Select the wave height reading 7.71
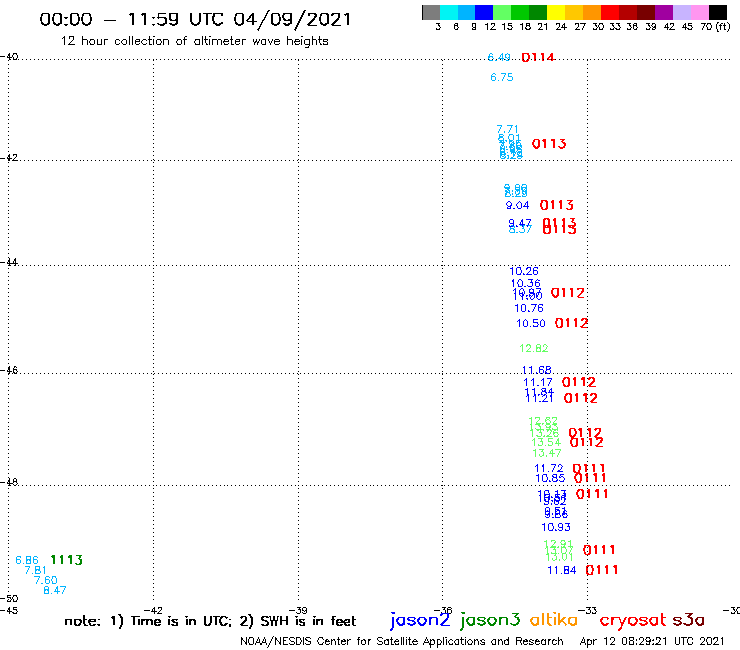 tap(507, 129)
